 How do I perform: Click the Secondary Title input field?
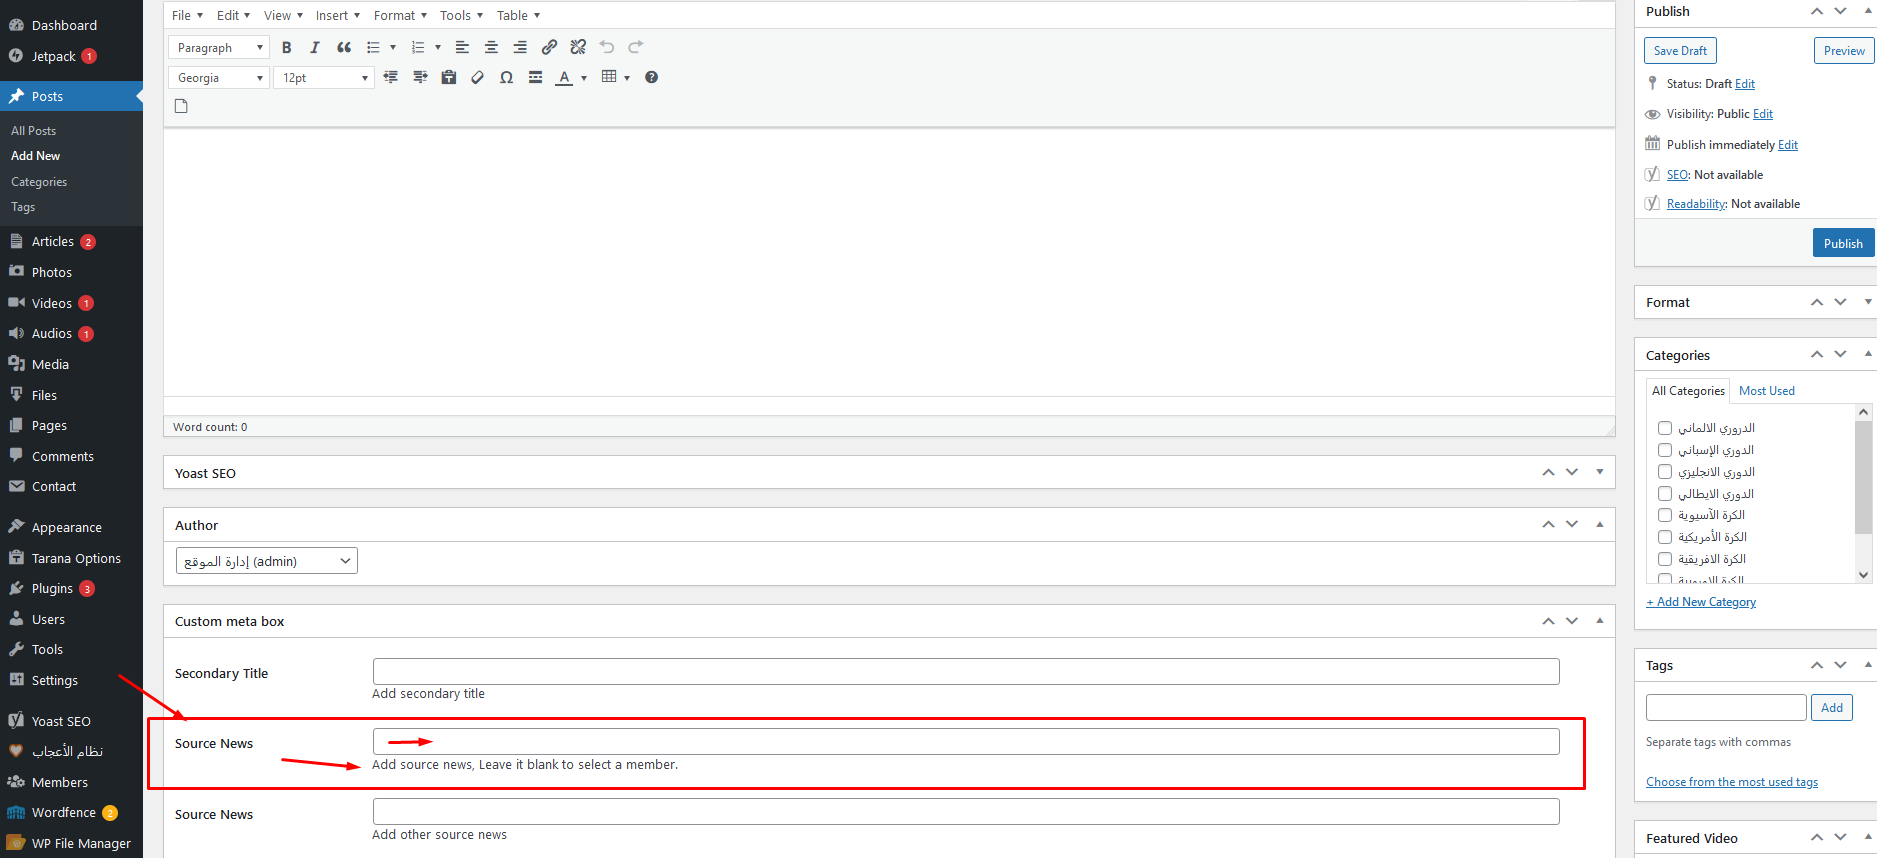tap(965, 671)
